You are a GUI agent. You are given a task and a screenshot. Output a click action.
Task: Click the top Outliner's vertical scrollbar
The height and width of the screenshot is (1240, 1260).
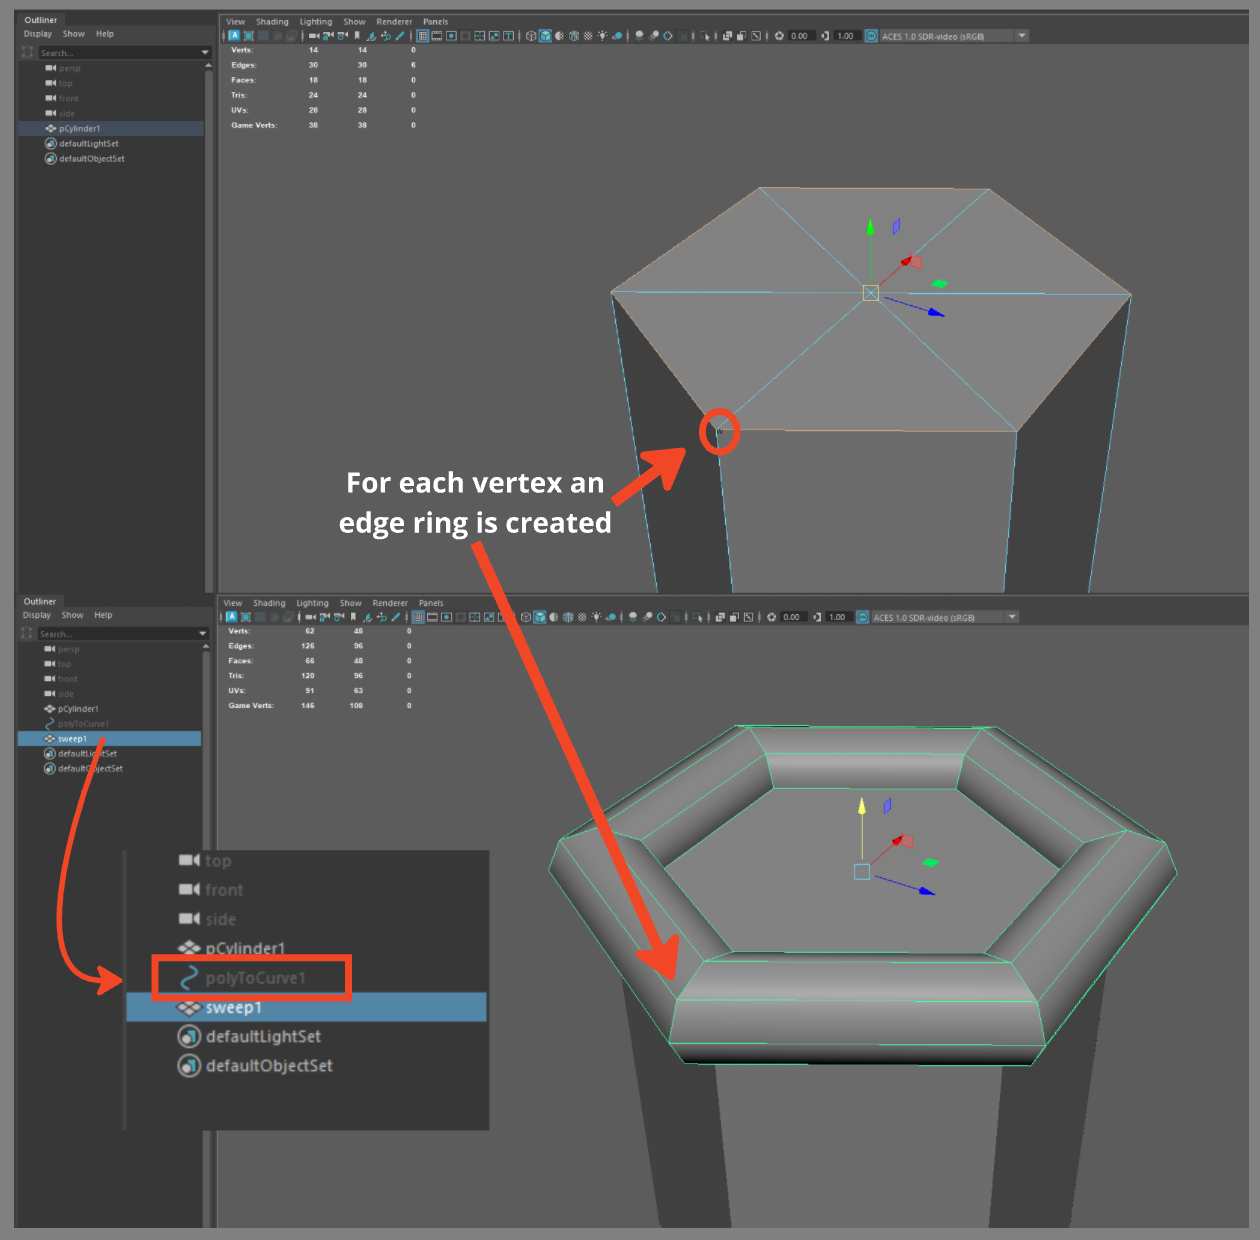pyautogui.click(x=208, y=300)
